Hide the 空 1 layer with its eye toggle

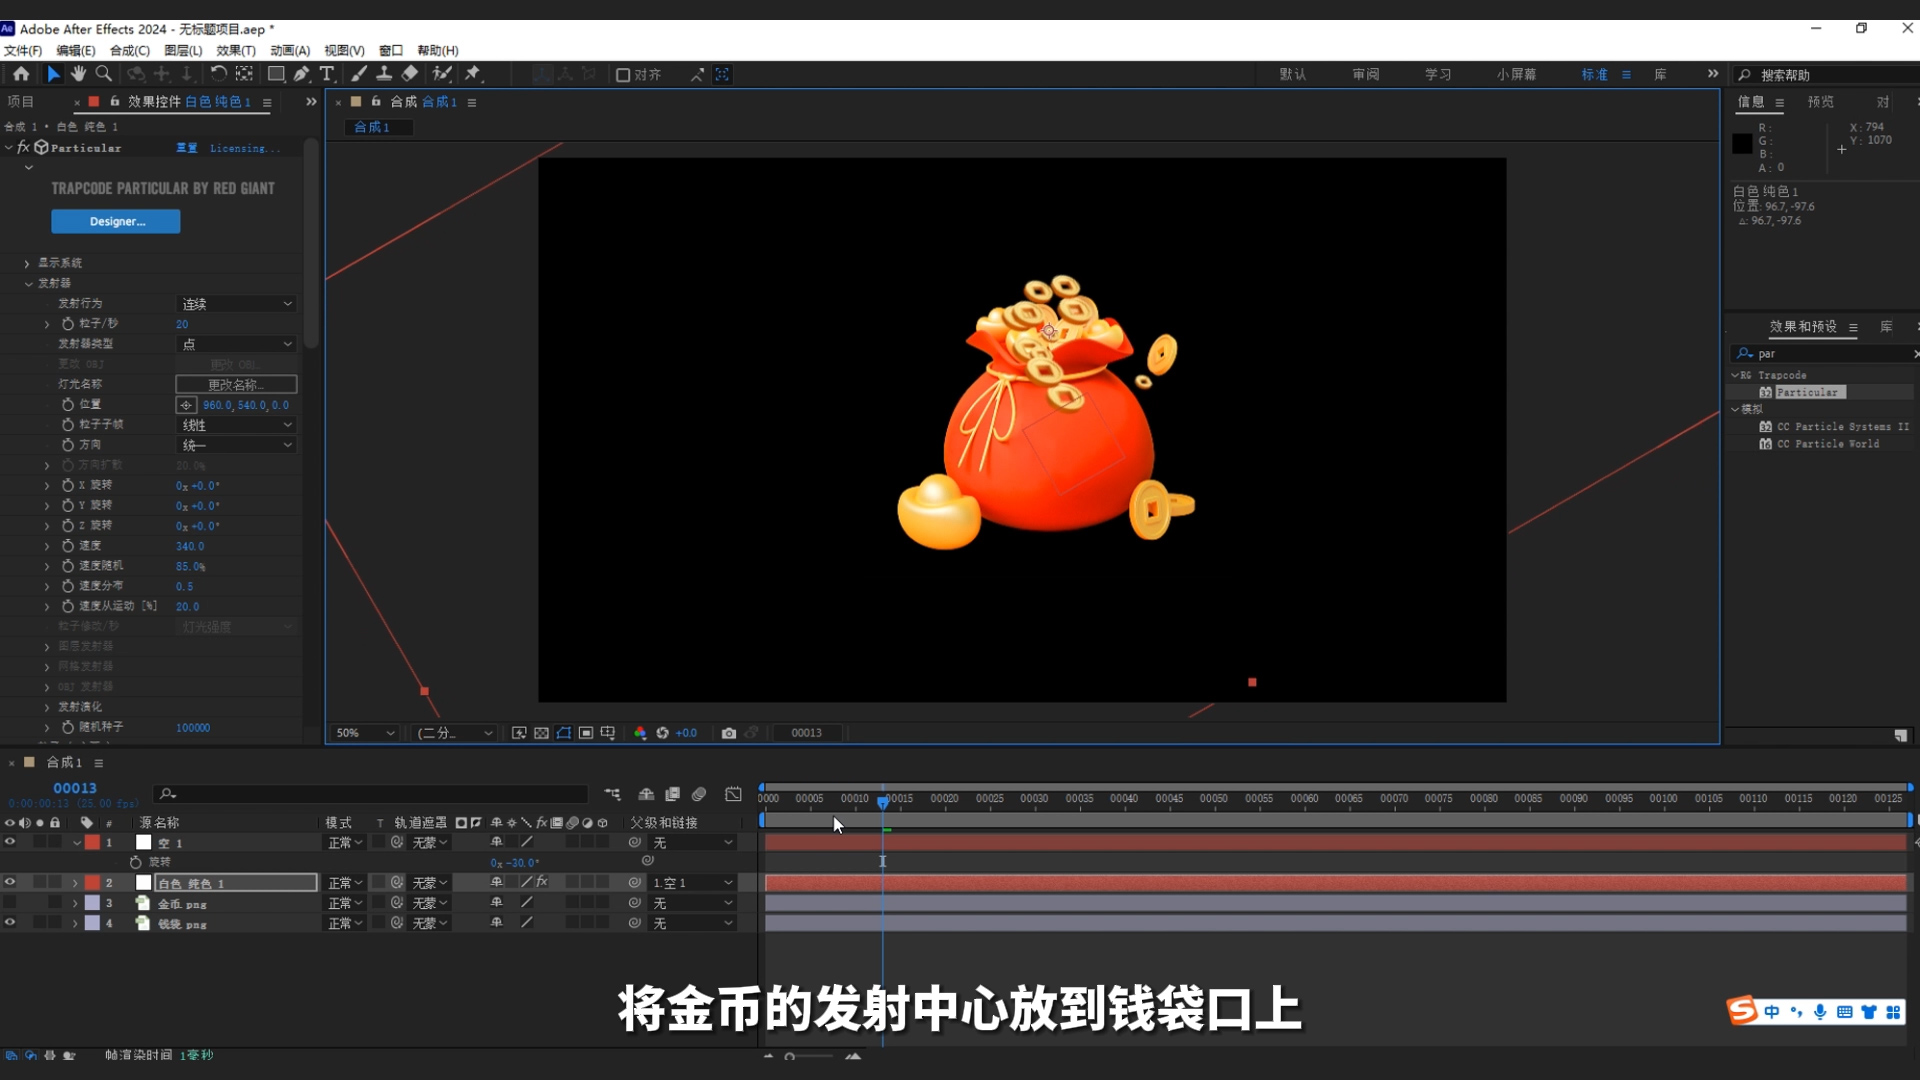(10, 842)
